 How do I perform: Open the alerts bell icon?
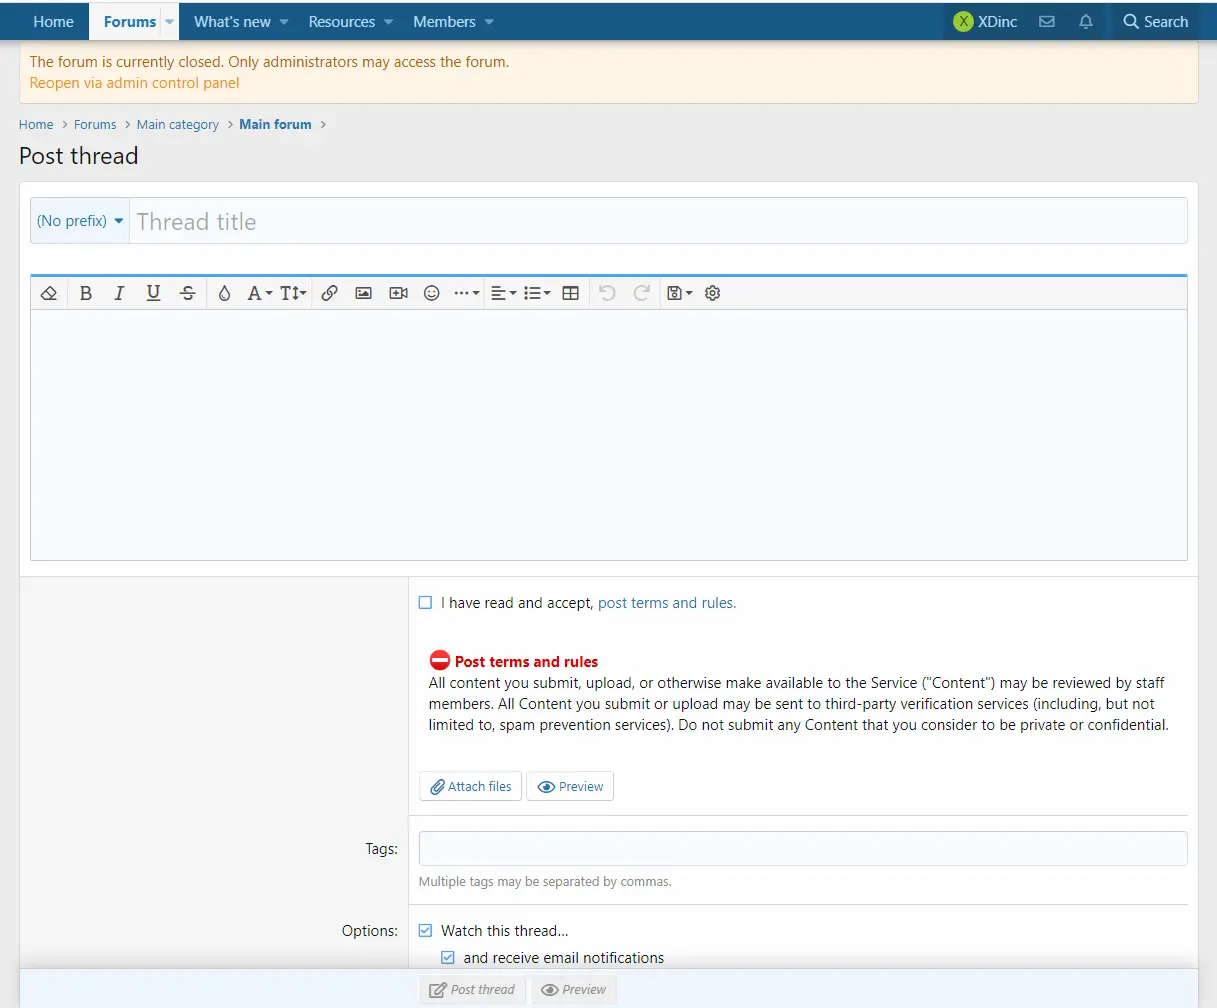pyautogui.click(x=1086, y=21)
